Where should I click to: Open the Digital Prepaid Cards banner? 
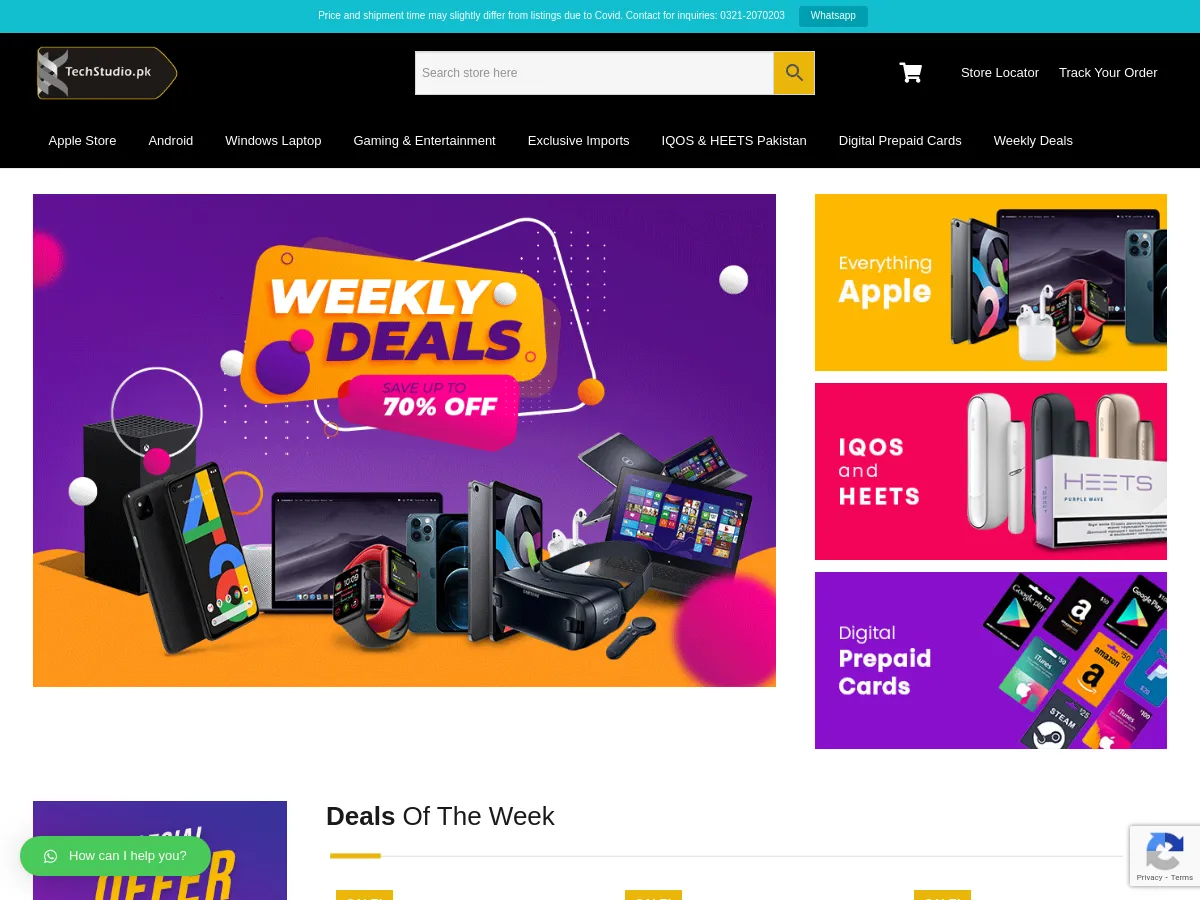pyautogui.click(x=991, y=660)
